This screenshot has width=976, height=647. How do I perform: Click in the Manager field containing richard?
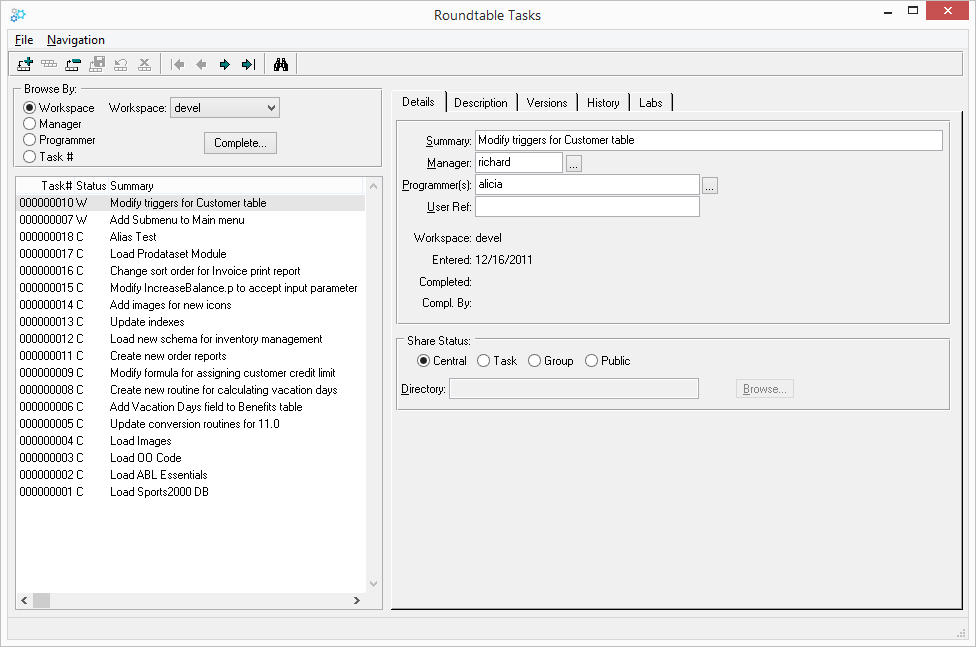[519, 163]
